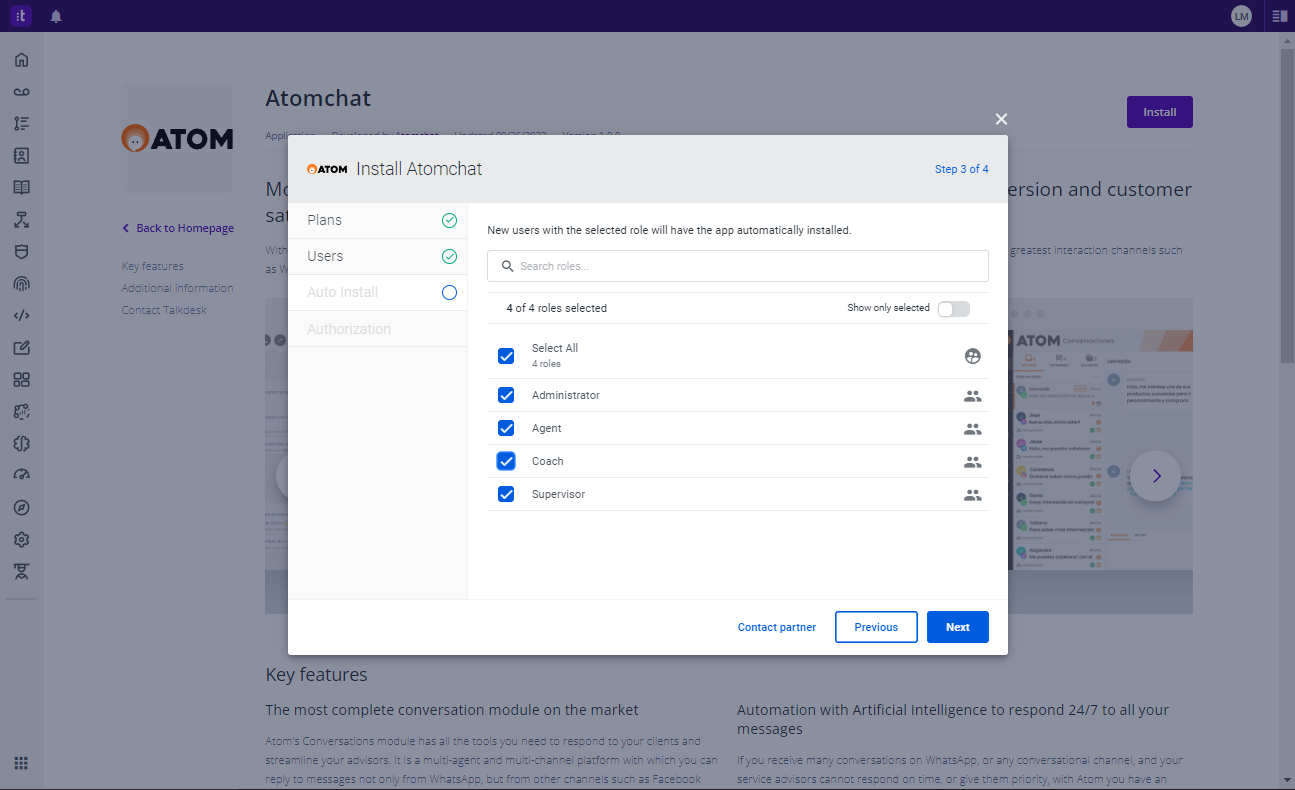Click the fingerprint icon in sidebar
The image size is (1295, 790).
coord(21,284)
